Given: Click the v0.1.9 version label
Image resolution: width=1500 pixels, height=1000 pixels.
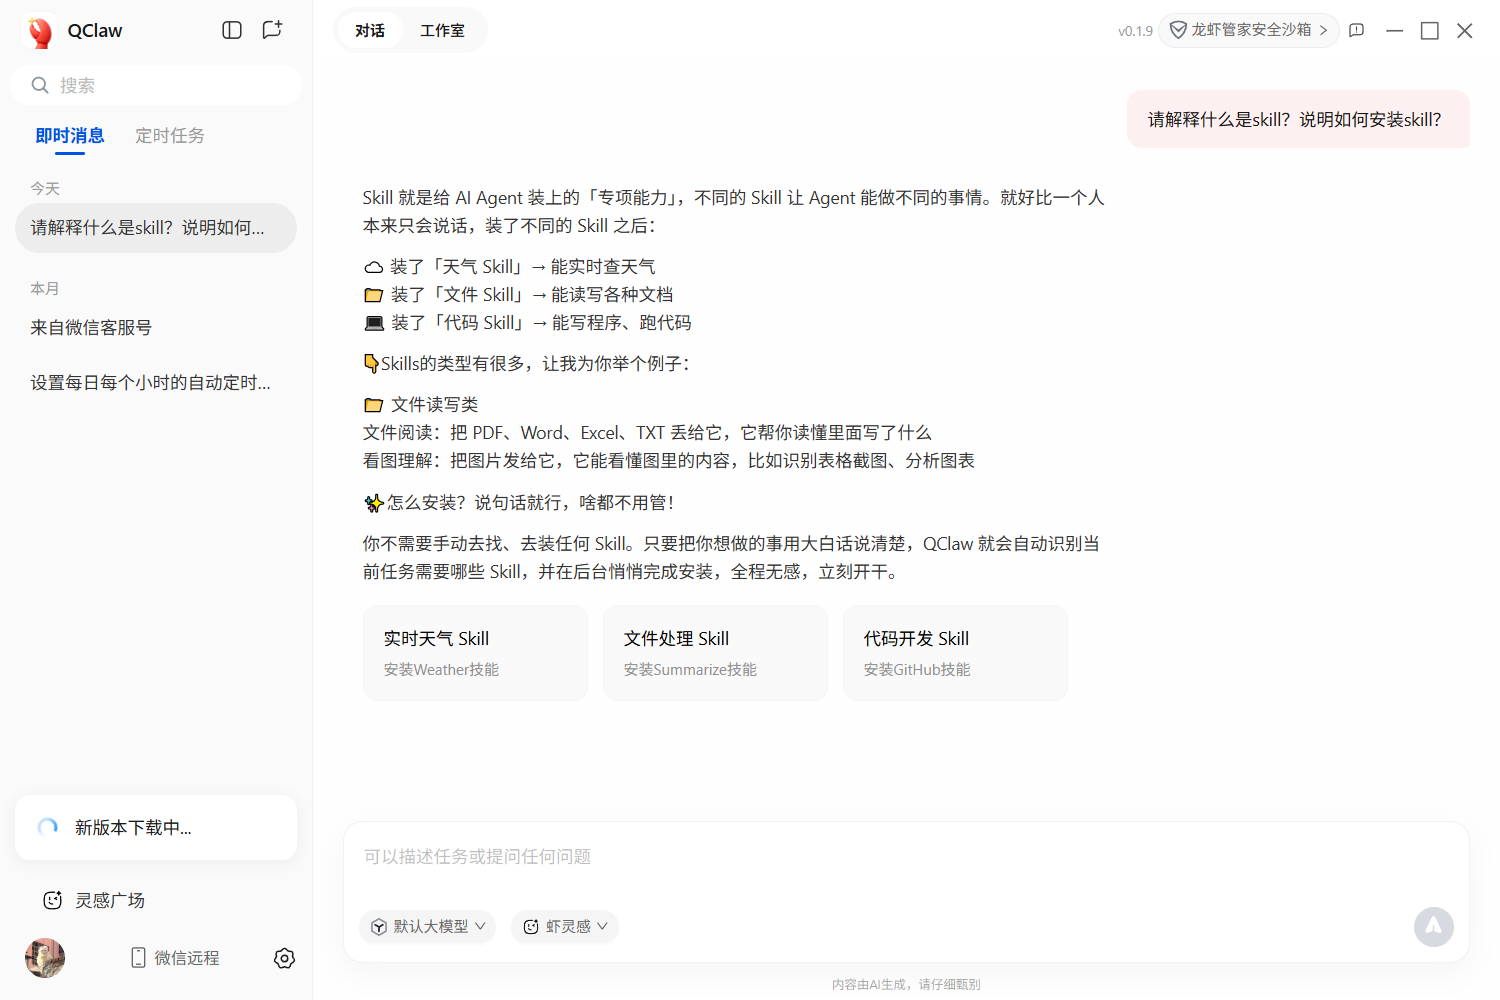Looking at the screenshot, I should [1135, 31].
